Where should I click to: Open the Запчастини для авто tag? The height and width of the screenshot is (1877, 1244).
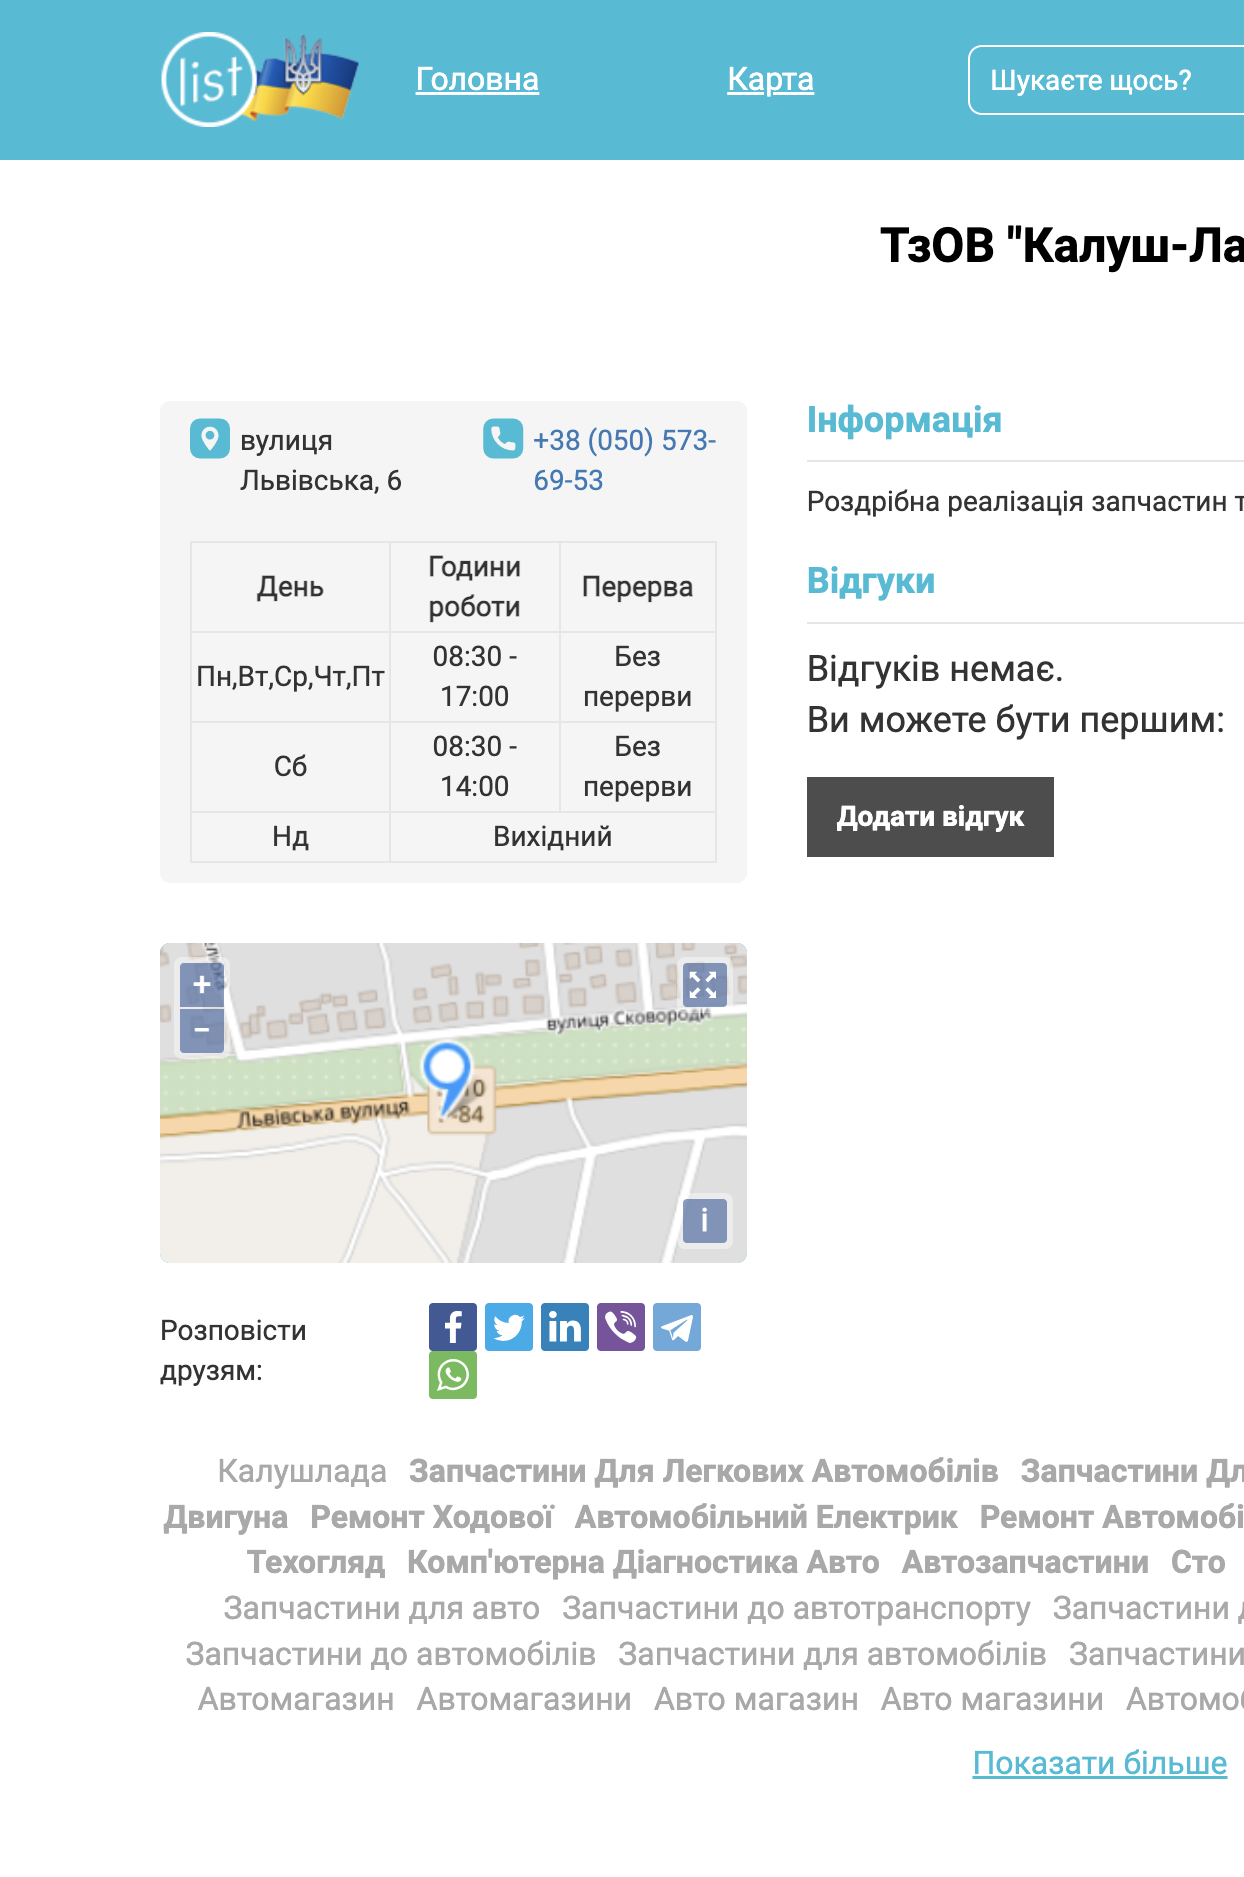pos(382,1608)
